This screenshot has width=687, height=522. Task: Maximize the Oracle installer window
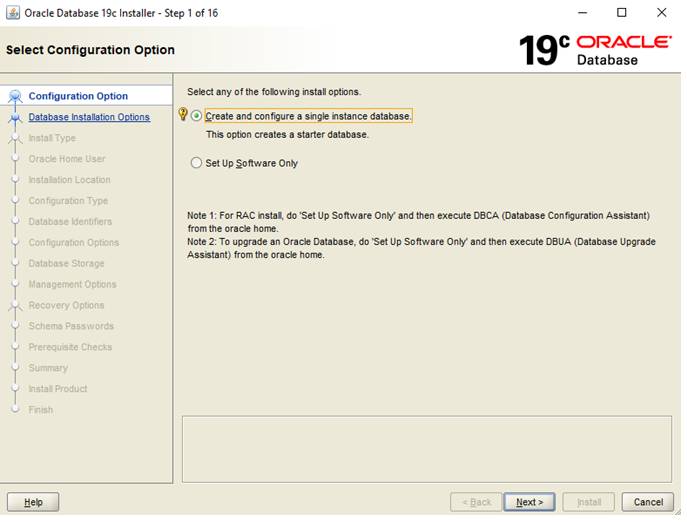point(621,13)
